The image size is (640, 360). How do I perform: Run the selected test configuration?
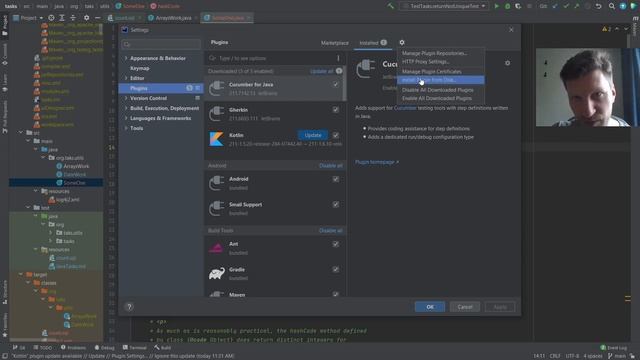point(496,6)
